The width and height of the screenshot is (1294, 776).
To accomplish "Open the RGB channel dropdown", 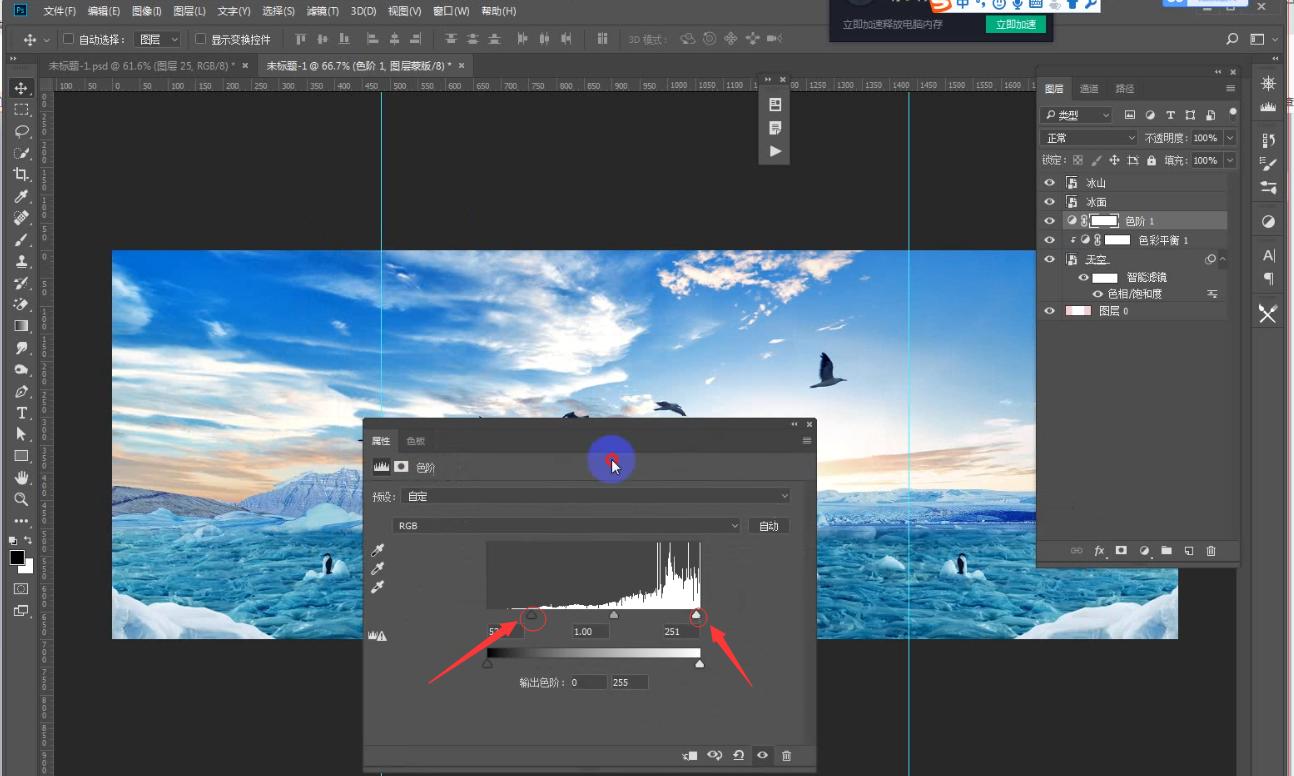I will coord(567,526).
